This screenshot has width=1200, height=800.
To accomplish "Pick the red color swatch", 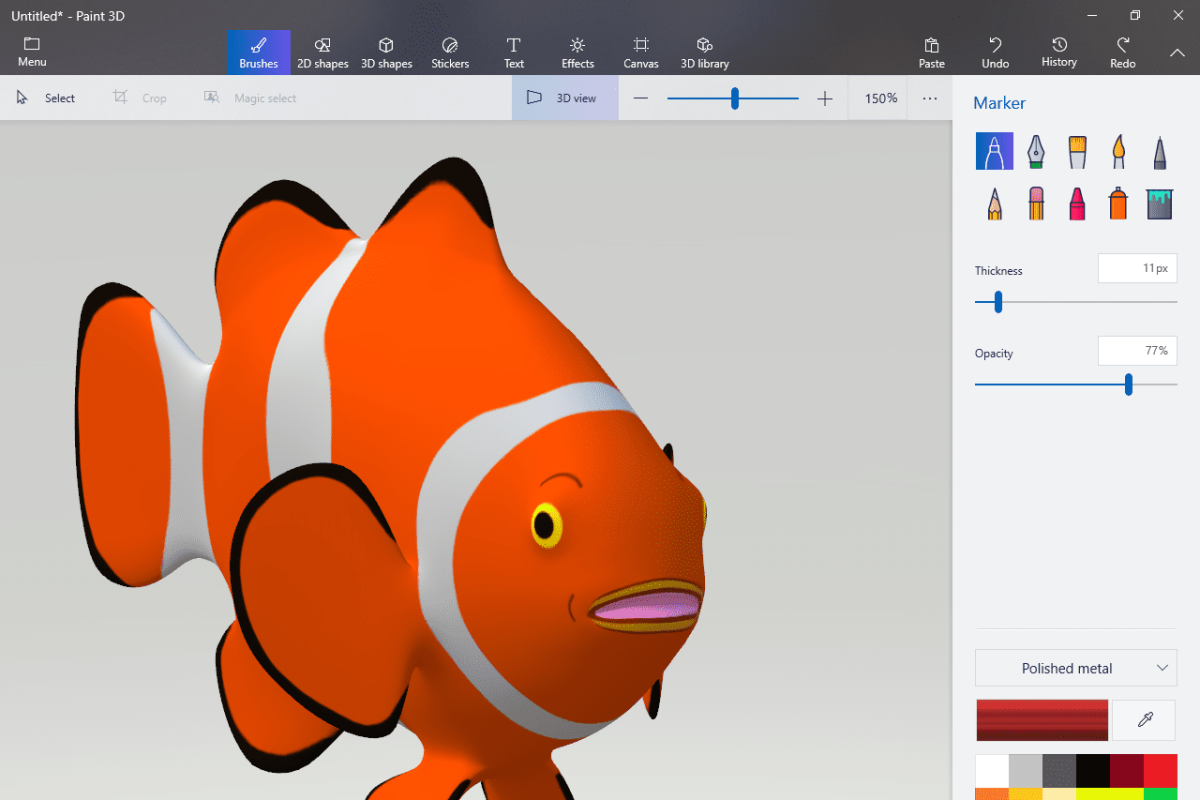I will click(x=1160, y=771).
